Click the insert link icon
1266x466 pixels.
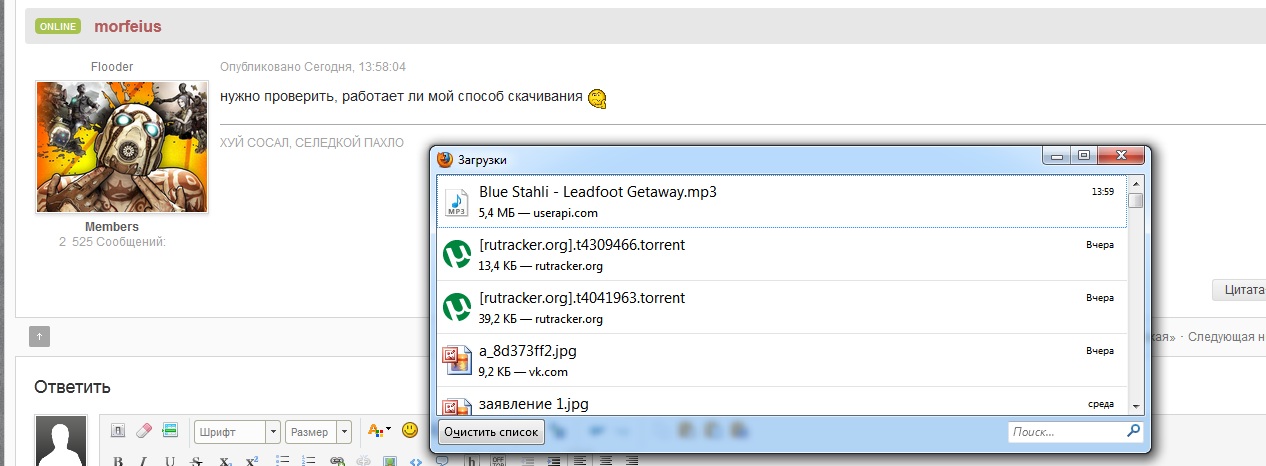coord(337,461)
